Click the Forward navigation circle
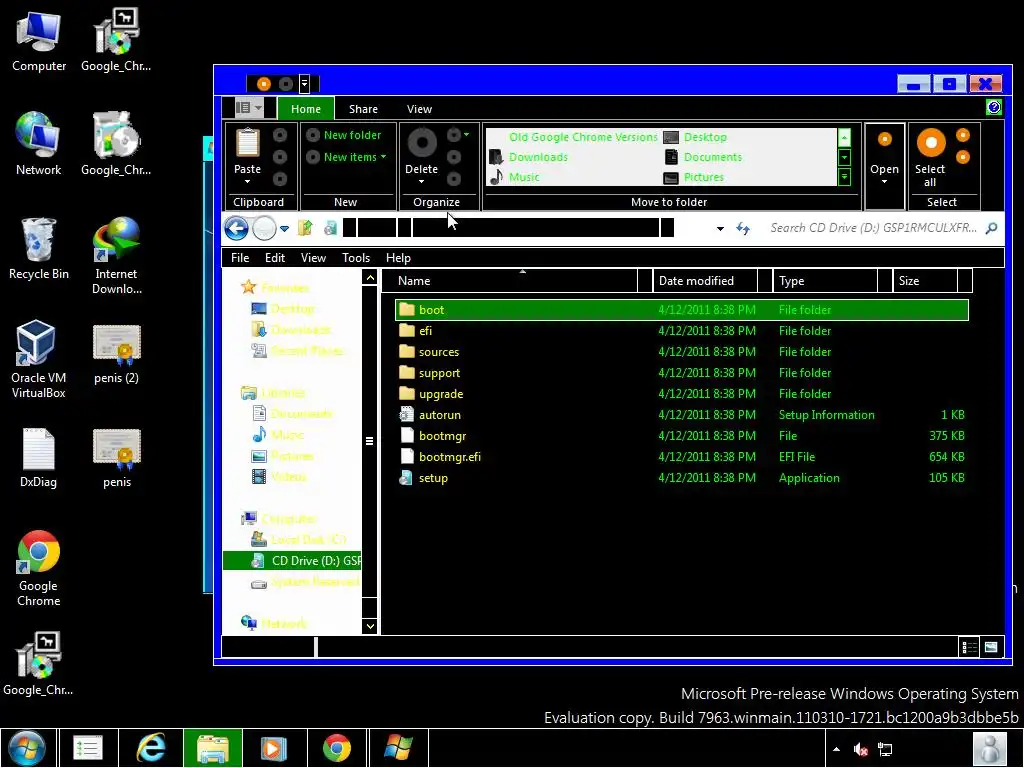Image resolution: width=1024 pixels, height=768 pixels. (x=264, y=228)
